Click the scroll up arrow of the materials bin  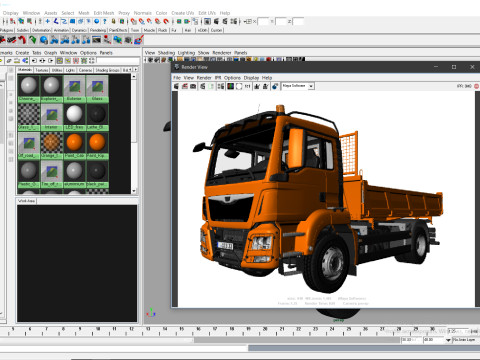point(134,77)
